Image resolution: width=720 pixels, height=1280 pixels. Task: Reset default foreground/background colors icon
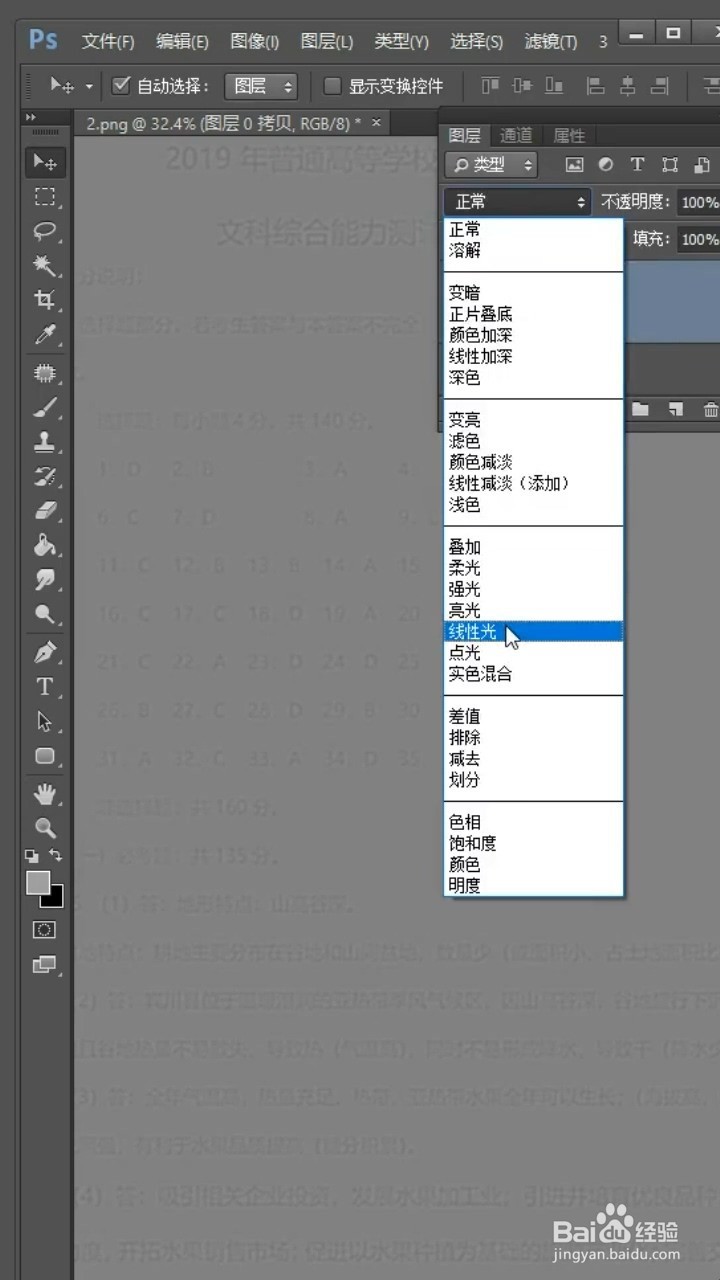pos(32,856)
